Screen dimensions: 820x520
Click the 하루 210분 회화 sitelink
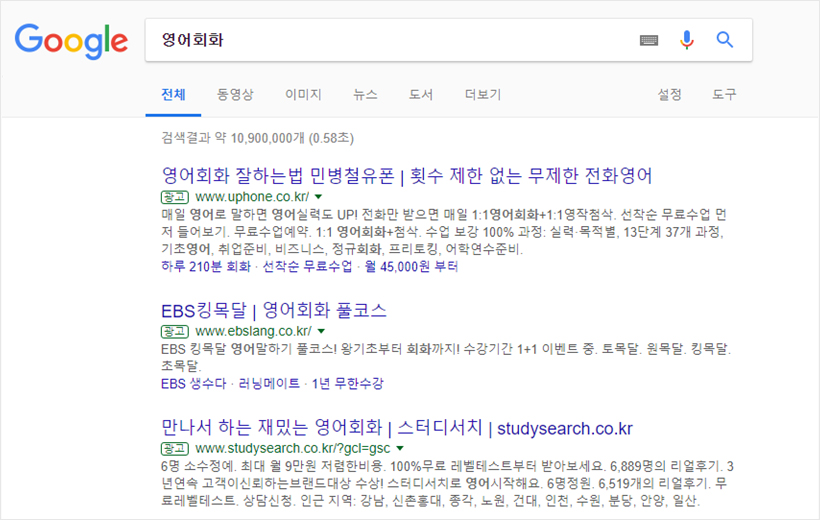[x=206, y=267]
